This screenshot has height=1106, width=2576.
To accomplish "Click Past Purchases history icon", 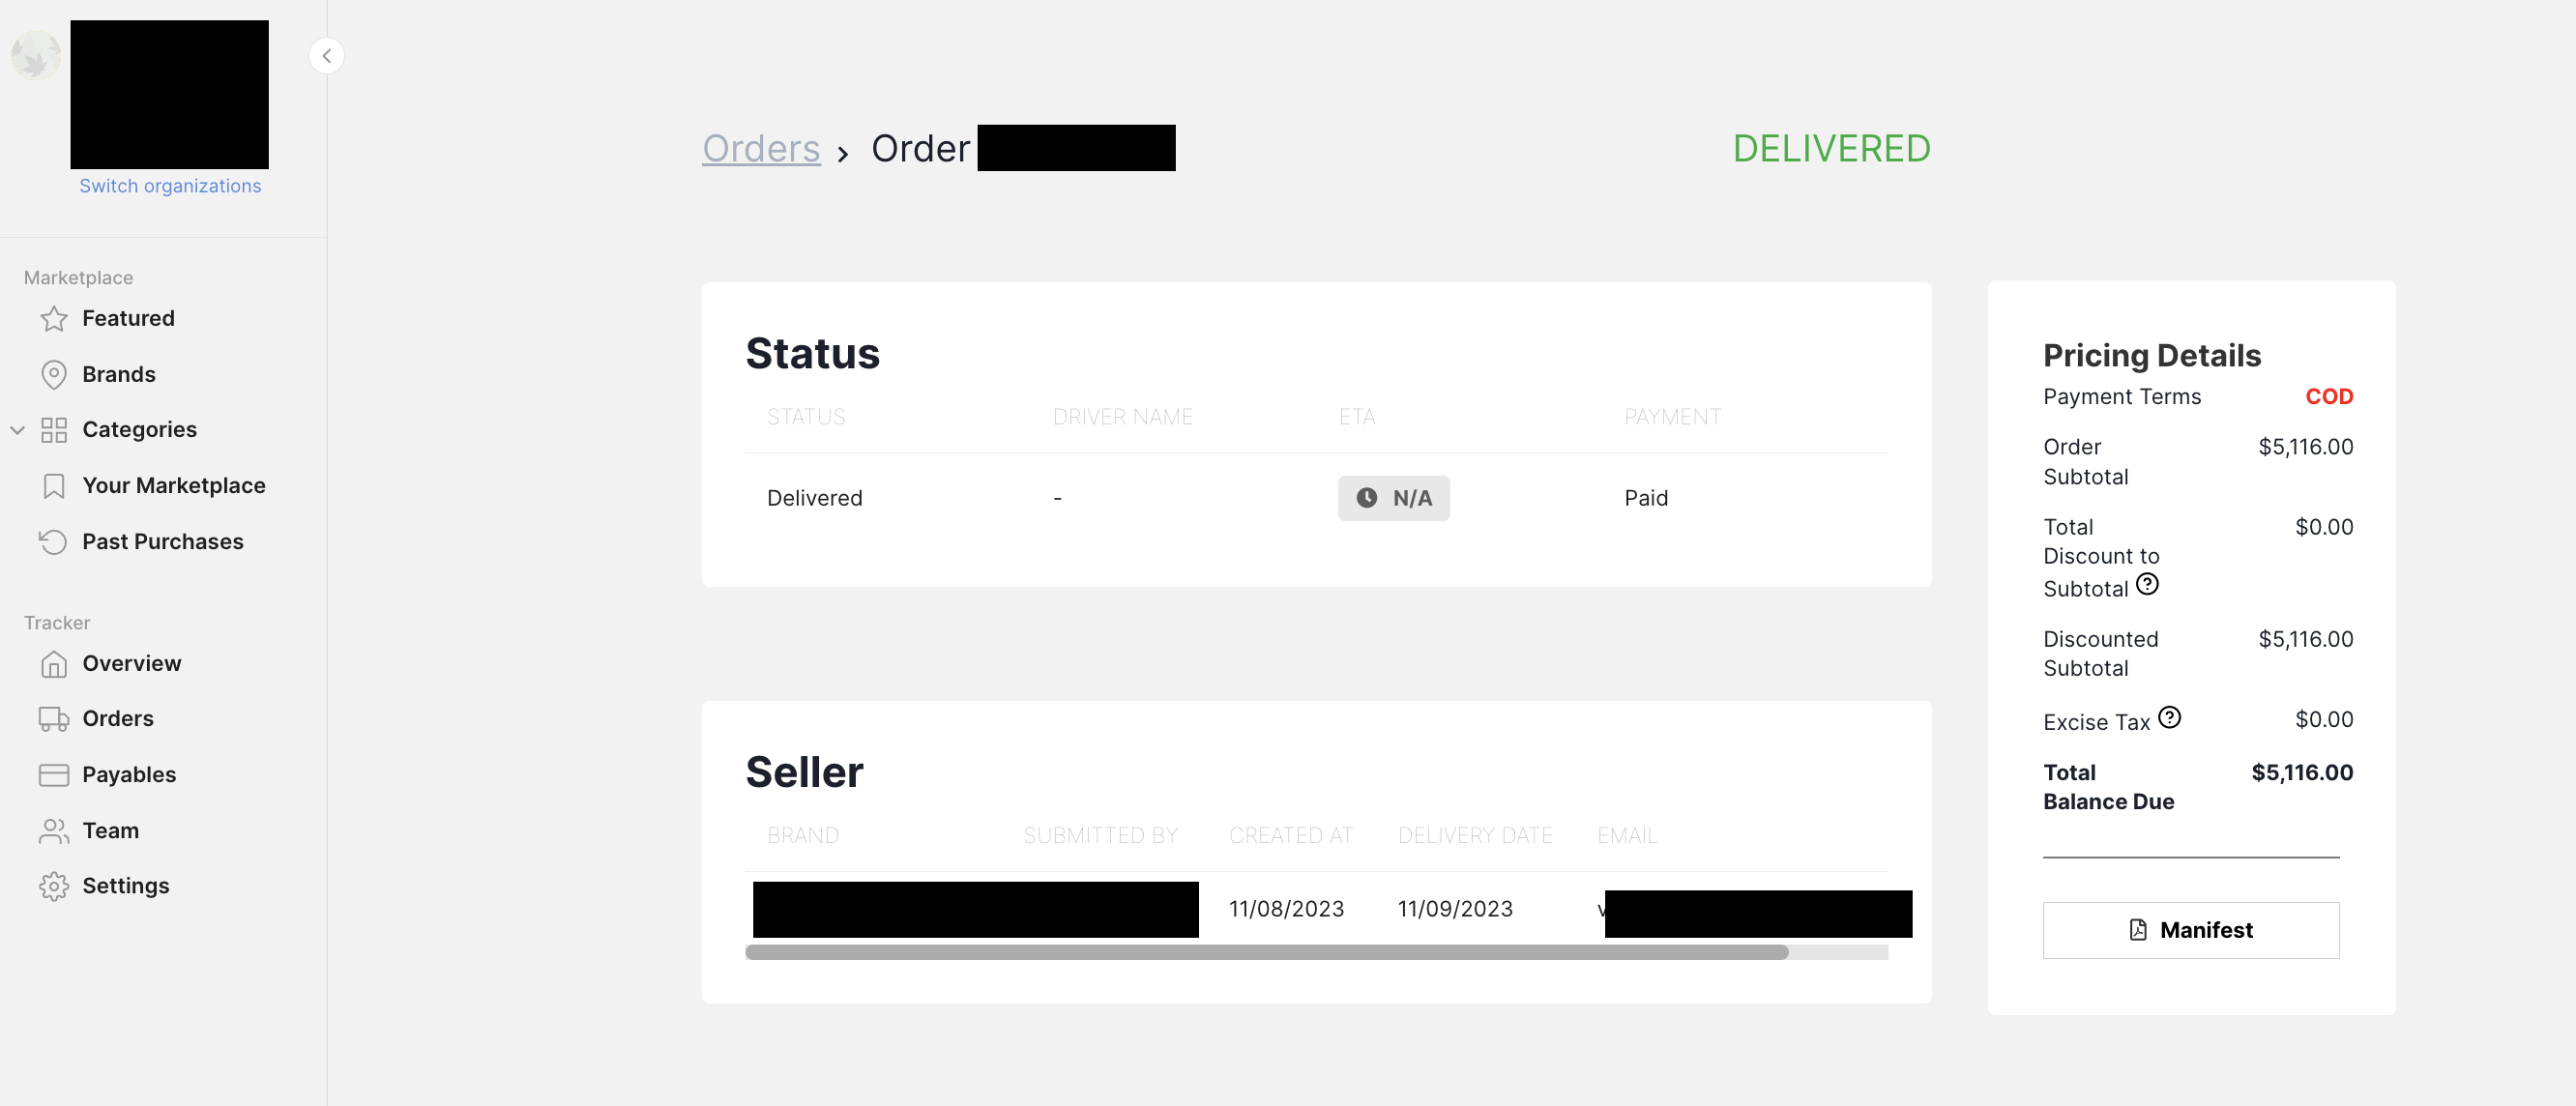I will tap(53, 542).
